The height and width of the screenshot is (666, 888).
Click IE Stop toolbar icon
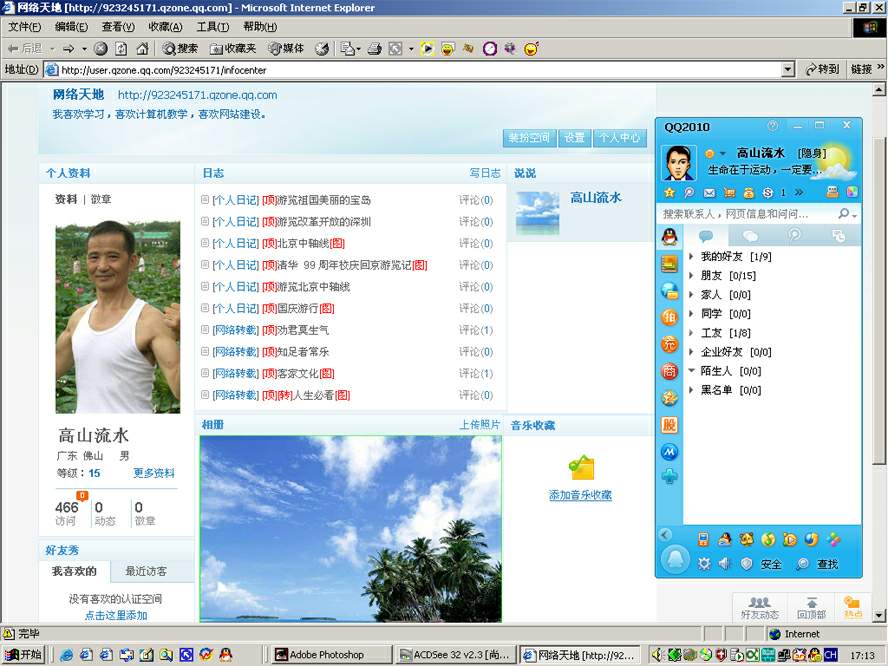pos(100,49)
